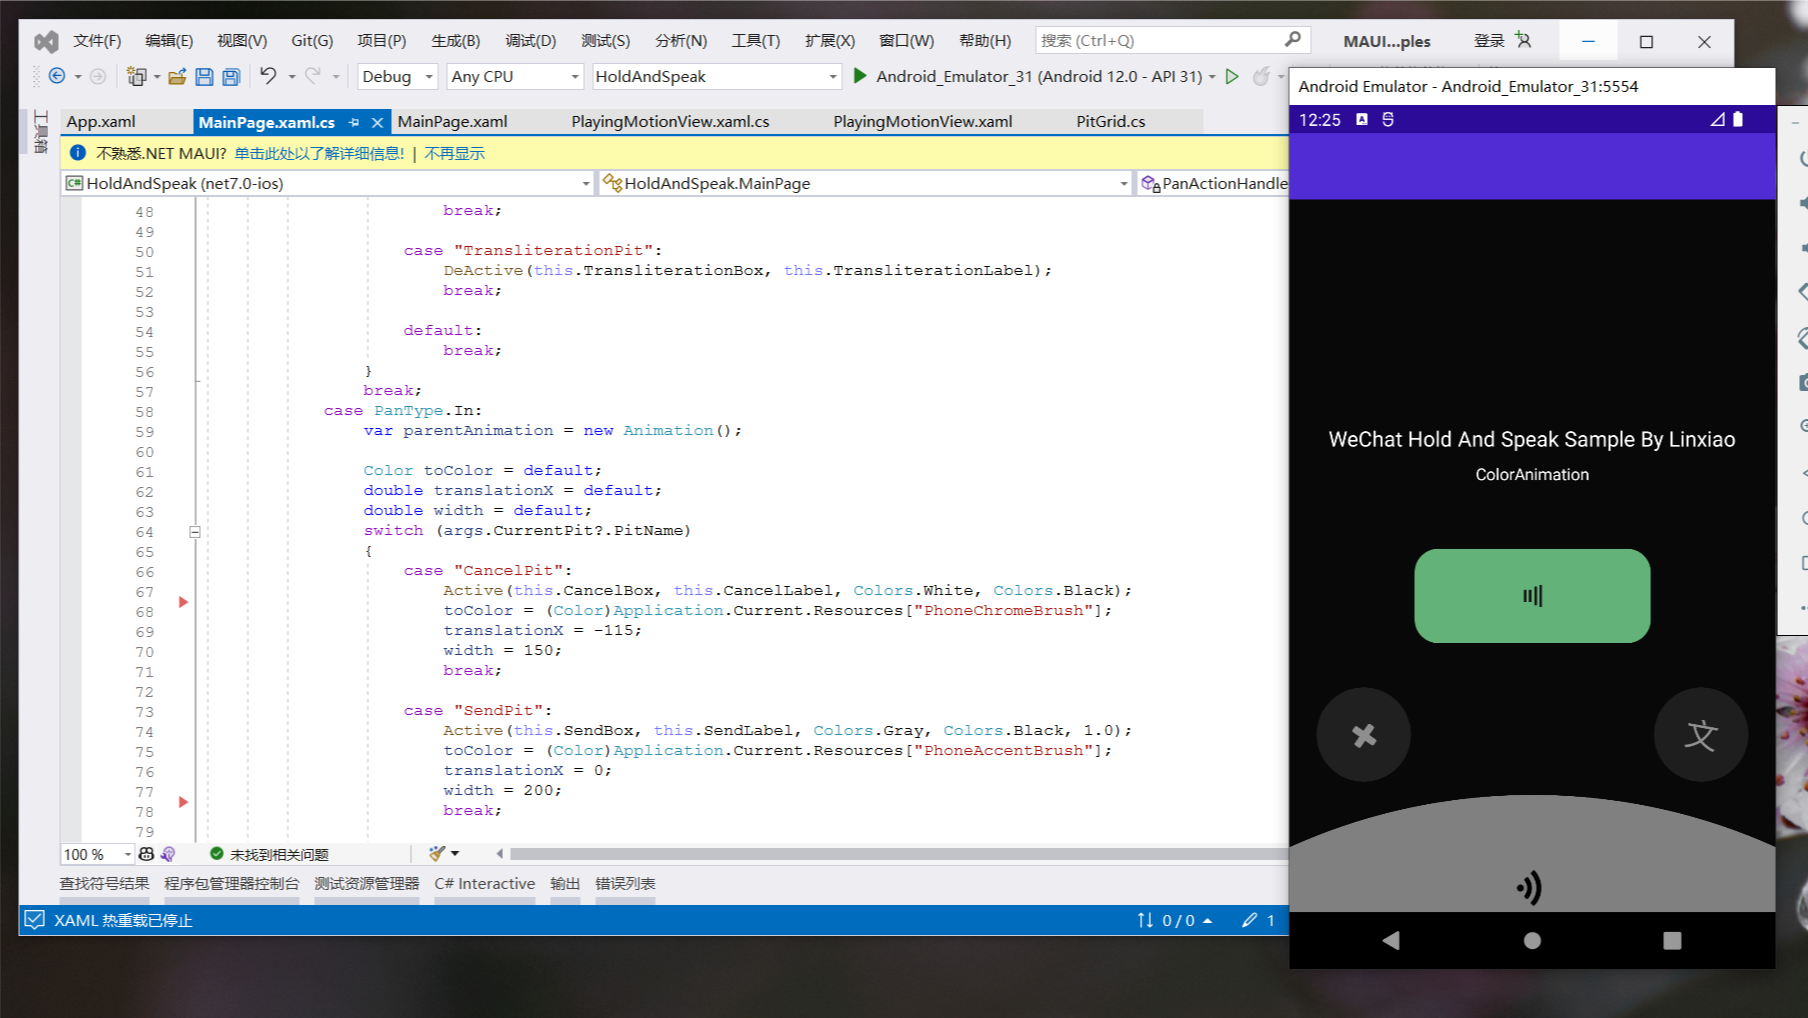Click the 单击此处以了解详细信息 link
Screen dimensions: 1808x1018
(x=319, y=153)
